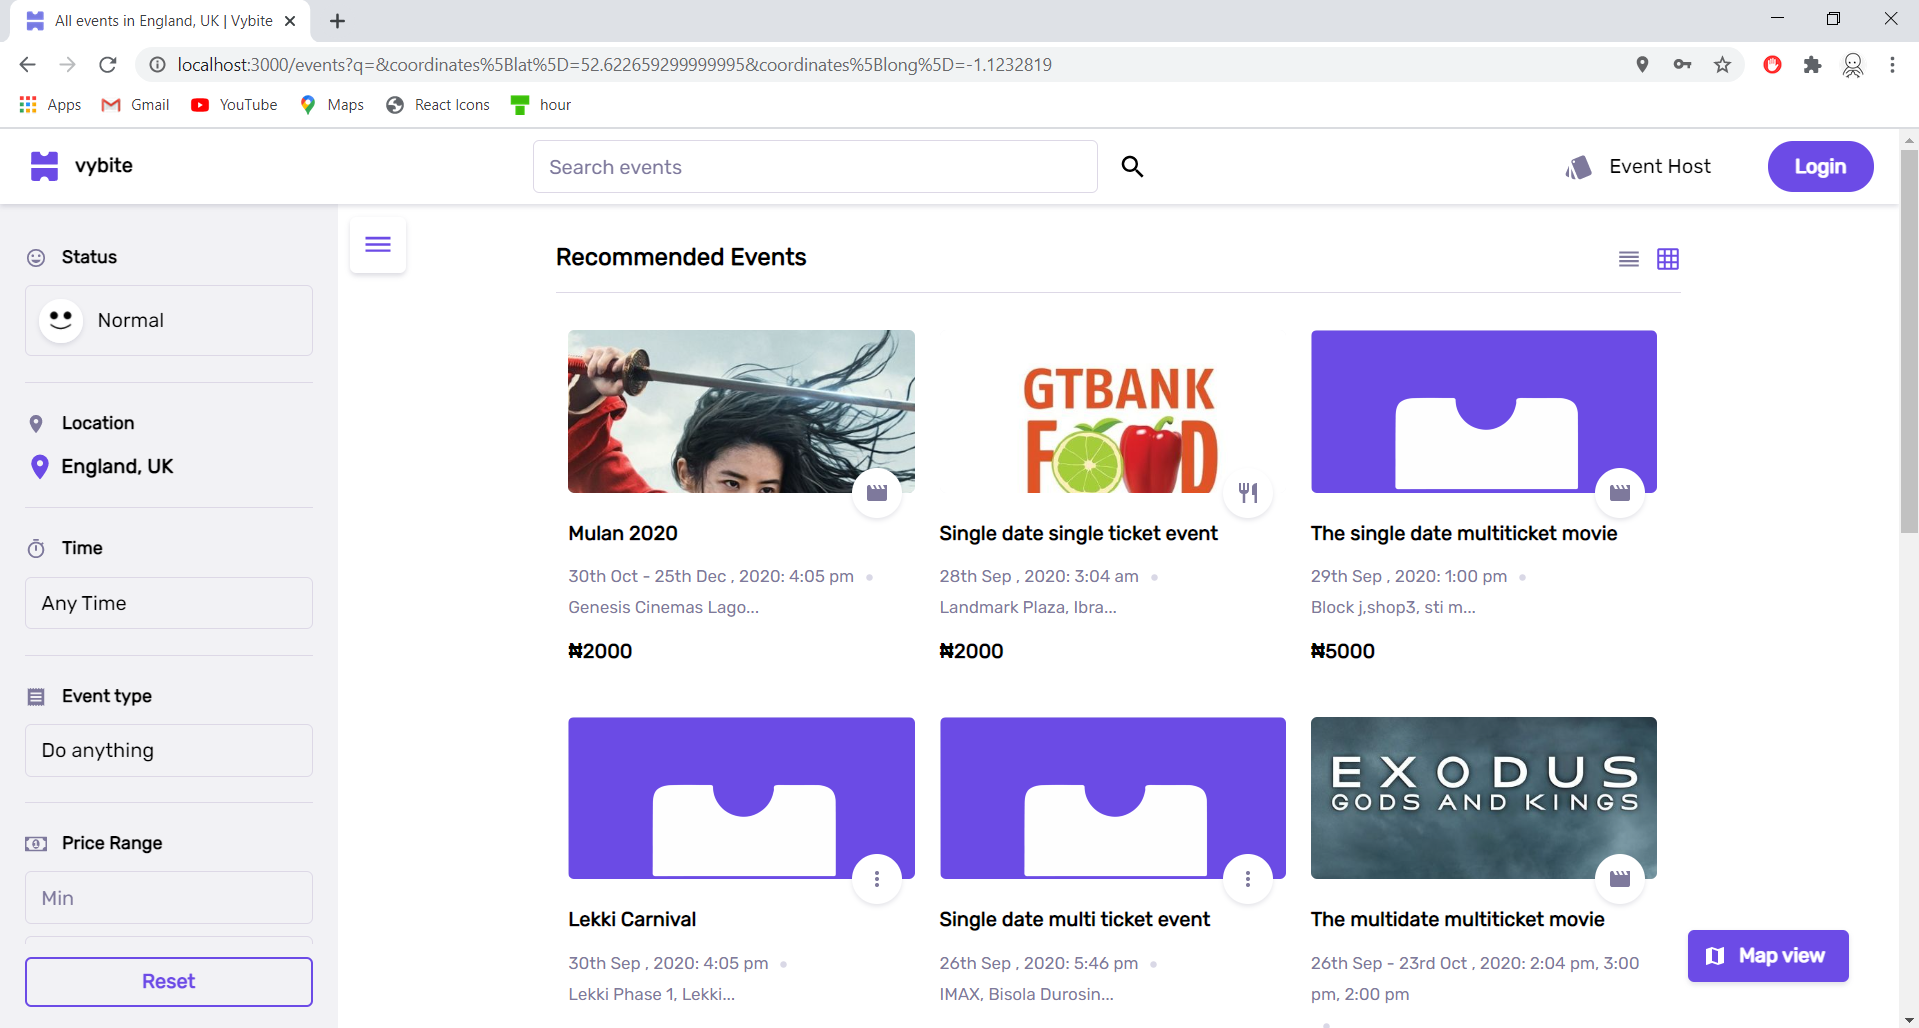Click Landmark Plaza, Ibra... venue text
This screenshot has width=1919, height=1028.
click(1028, 608)
